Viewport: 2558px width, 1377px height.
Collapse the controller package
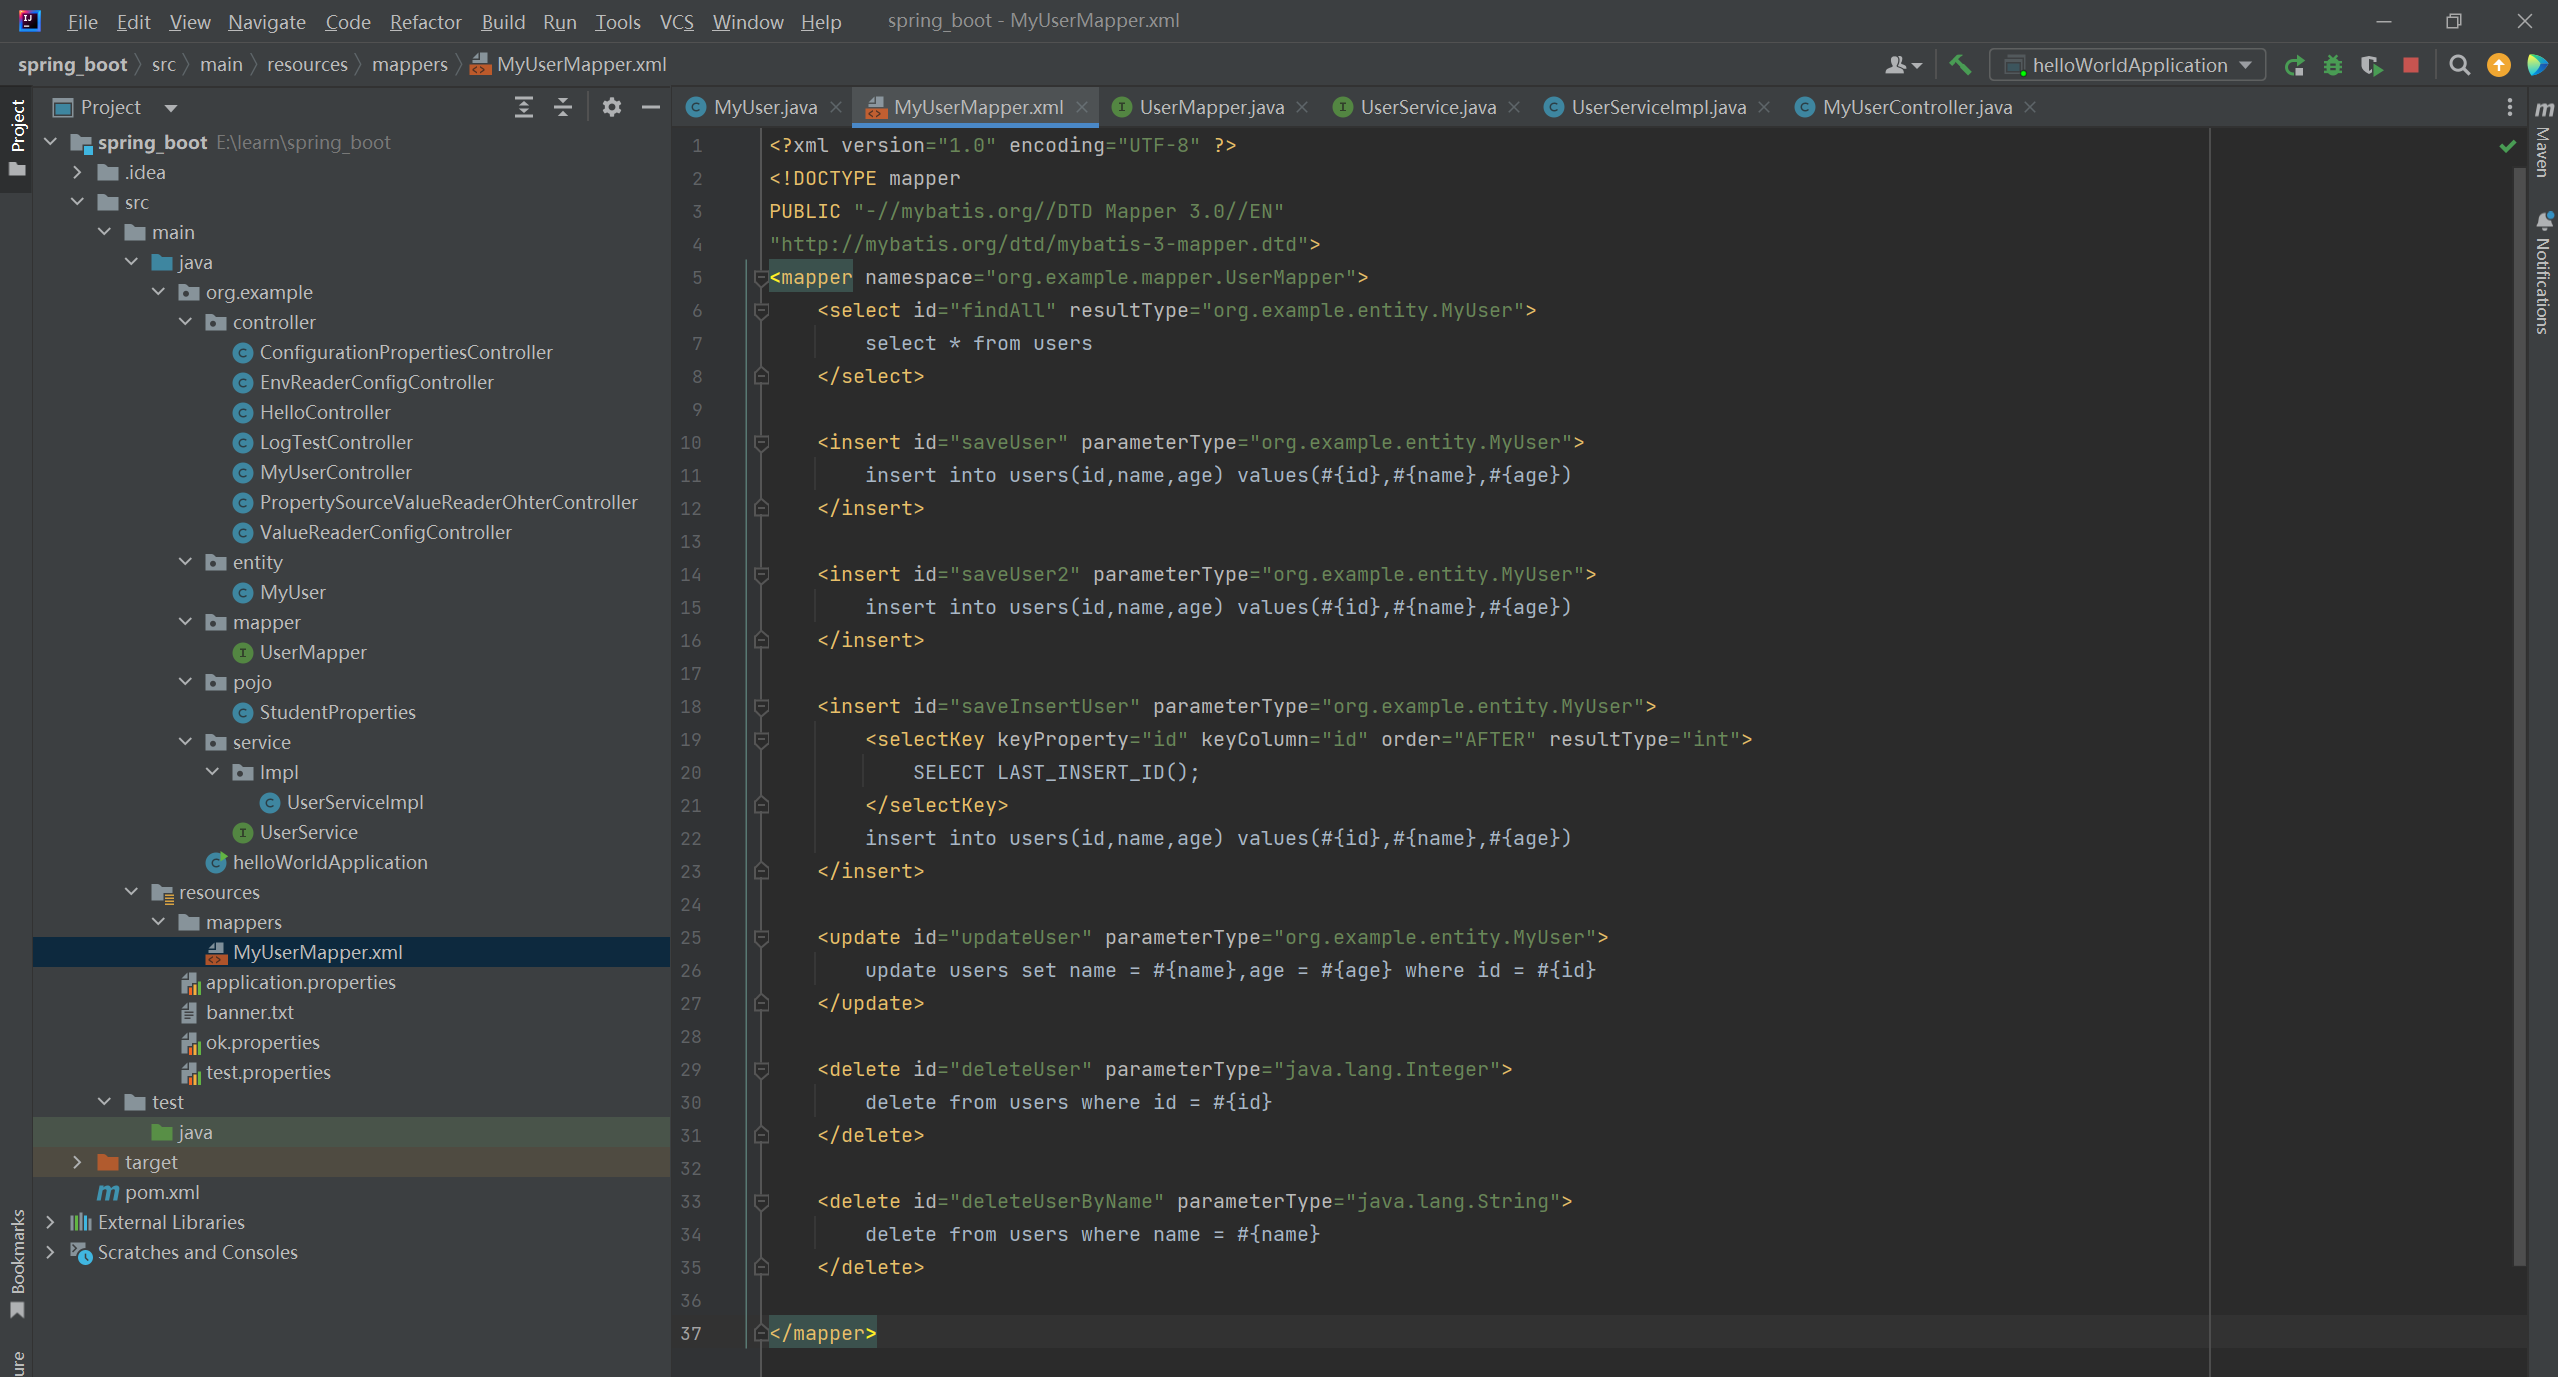point(185,322)
